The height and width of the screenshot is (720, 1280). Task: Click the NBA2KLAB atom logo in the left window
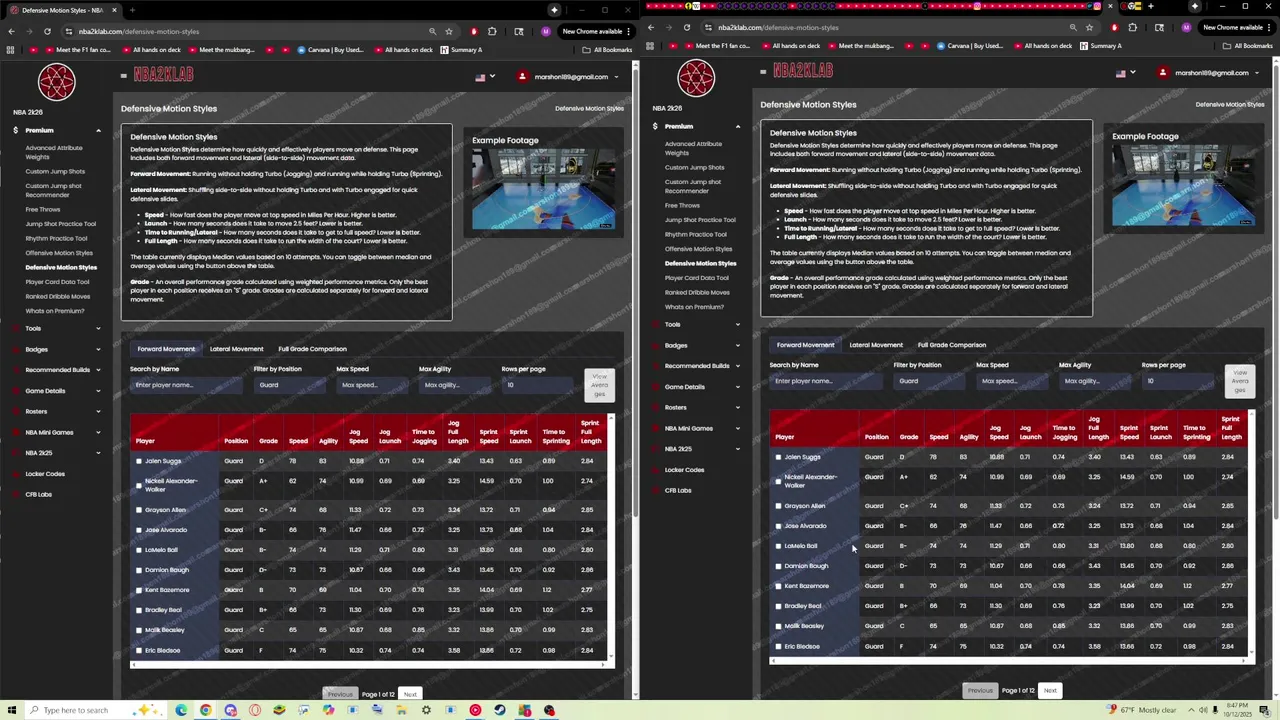[x=57, y=82]
